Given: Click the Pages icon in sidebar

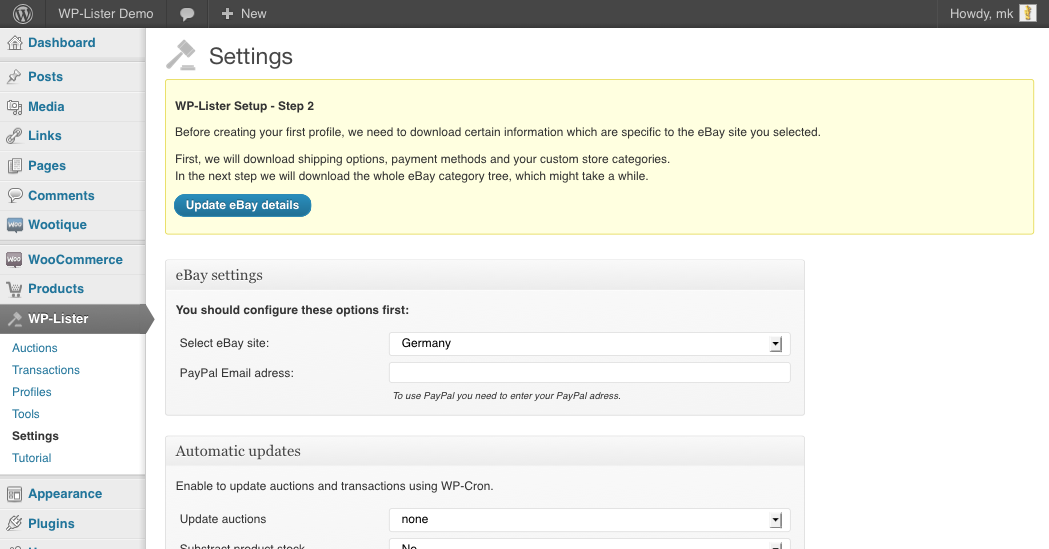Looking at the screenshot, I should (14, 166).
